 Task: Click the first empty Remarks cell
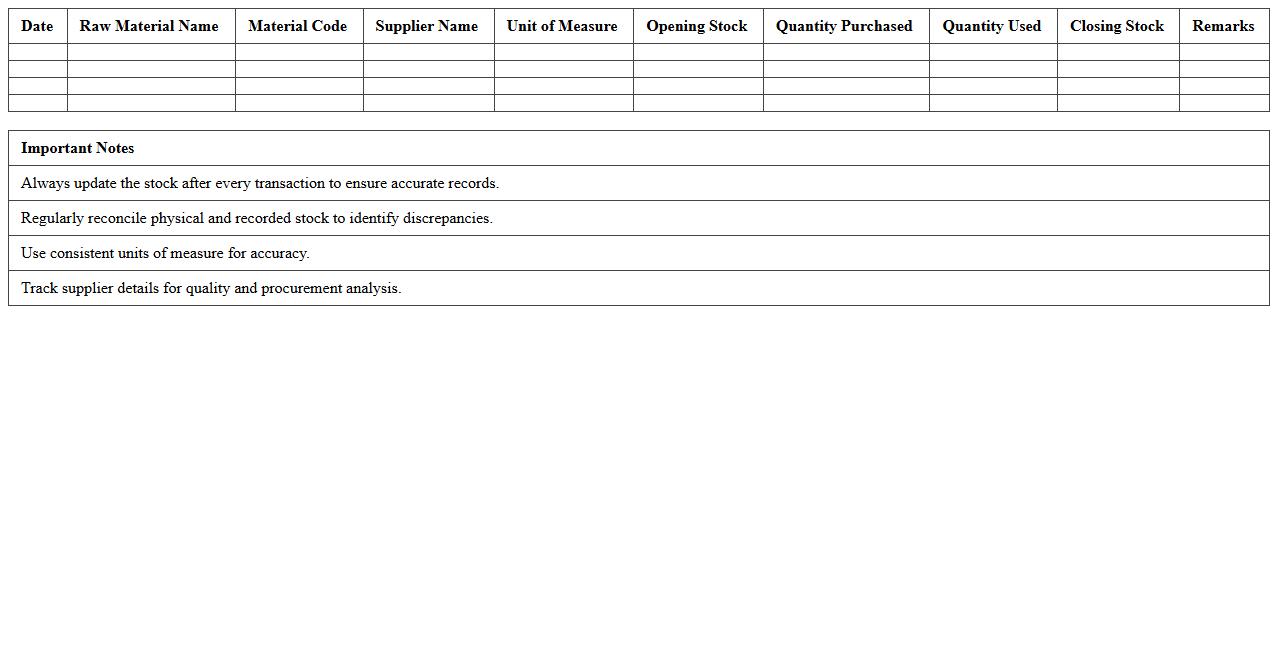click(x=1222, y=51)
